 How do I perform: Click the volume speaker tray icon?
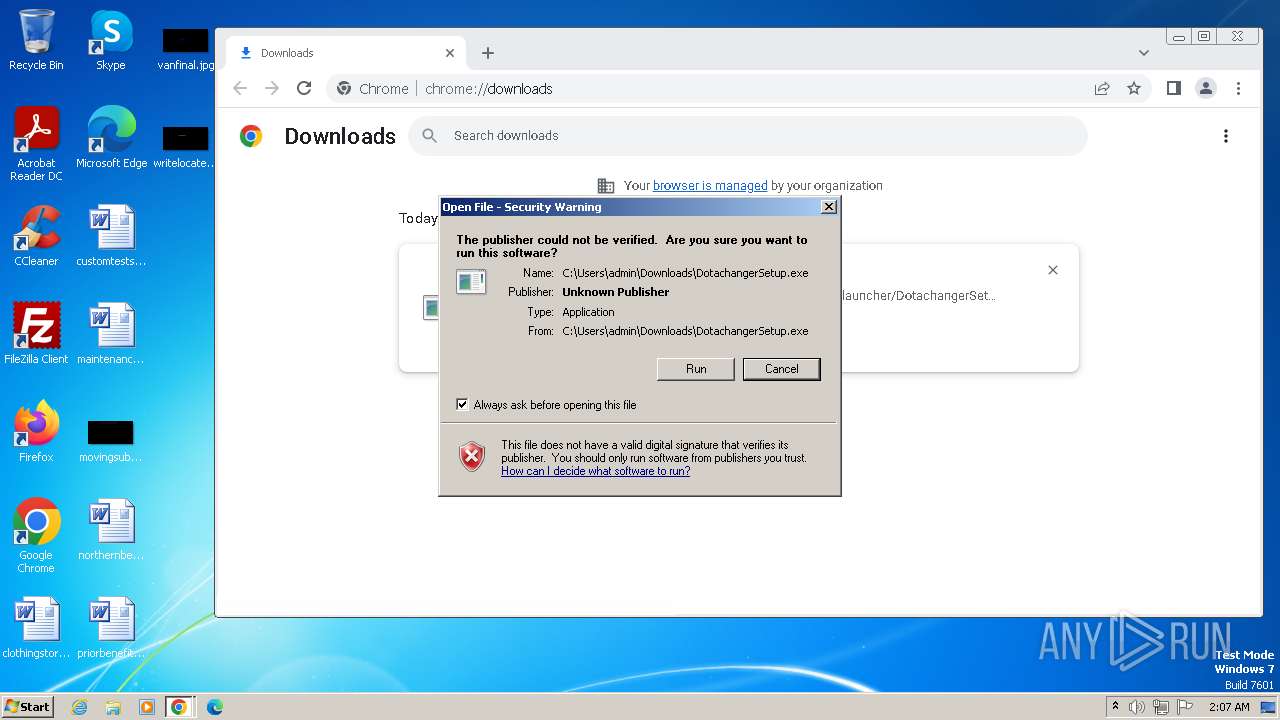pyautogui.click(x=1137, y=707)
